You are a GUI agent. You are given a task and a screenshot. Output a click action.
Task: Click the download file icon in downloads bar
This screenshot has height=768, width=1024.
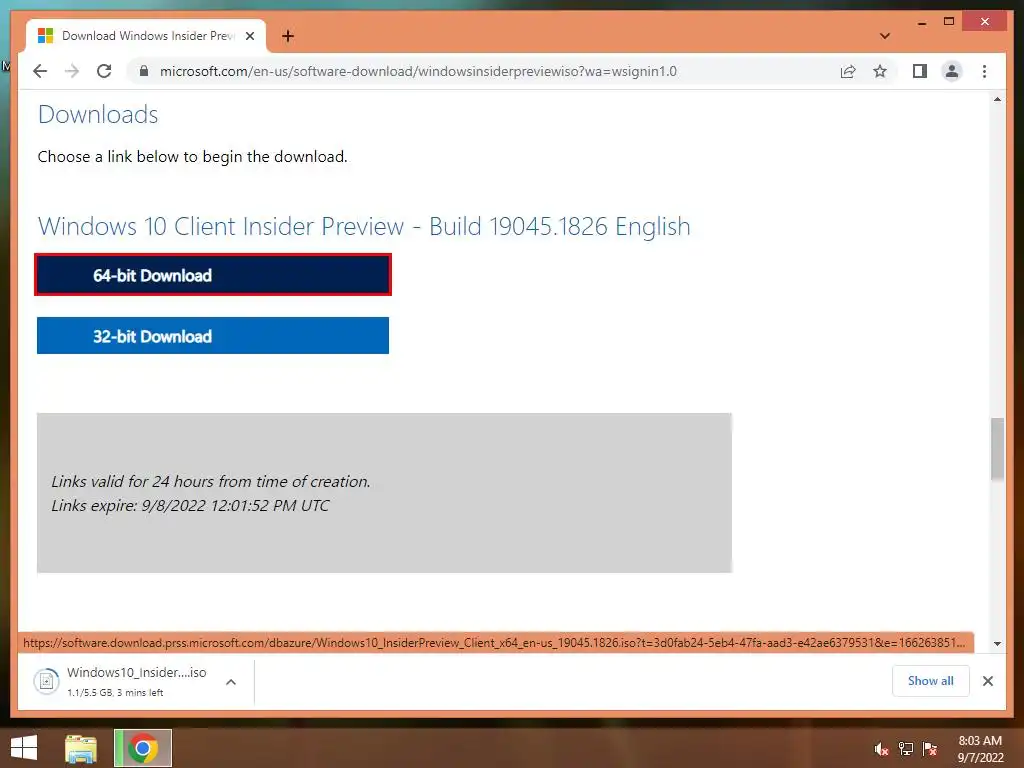point(46,682)
